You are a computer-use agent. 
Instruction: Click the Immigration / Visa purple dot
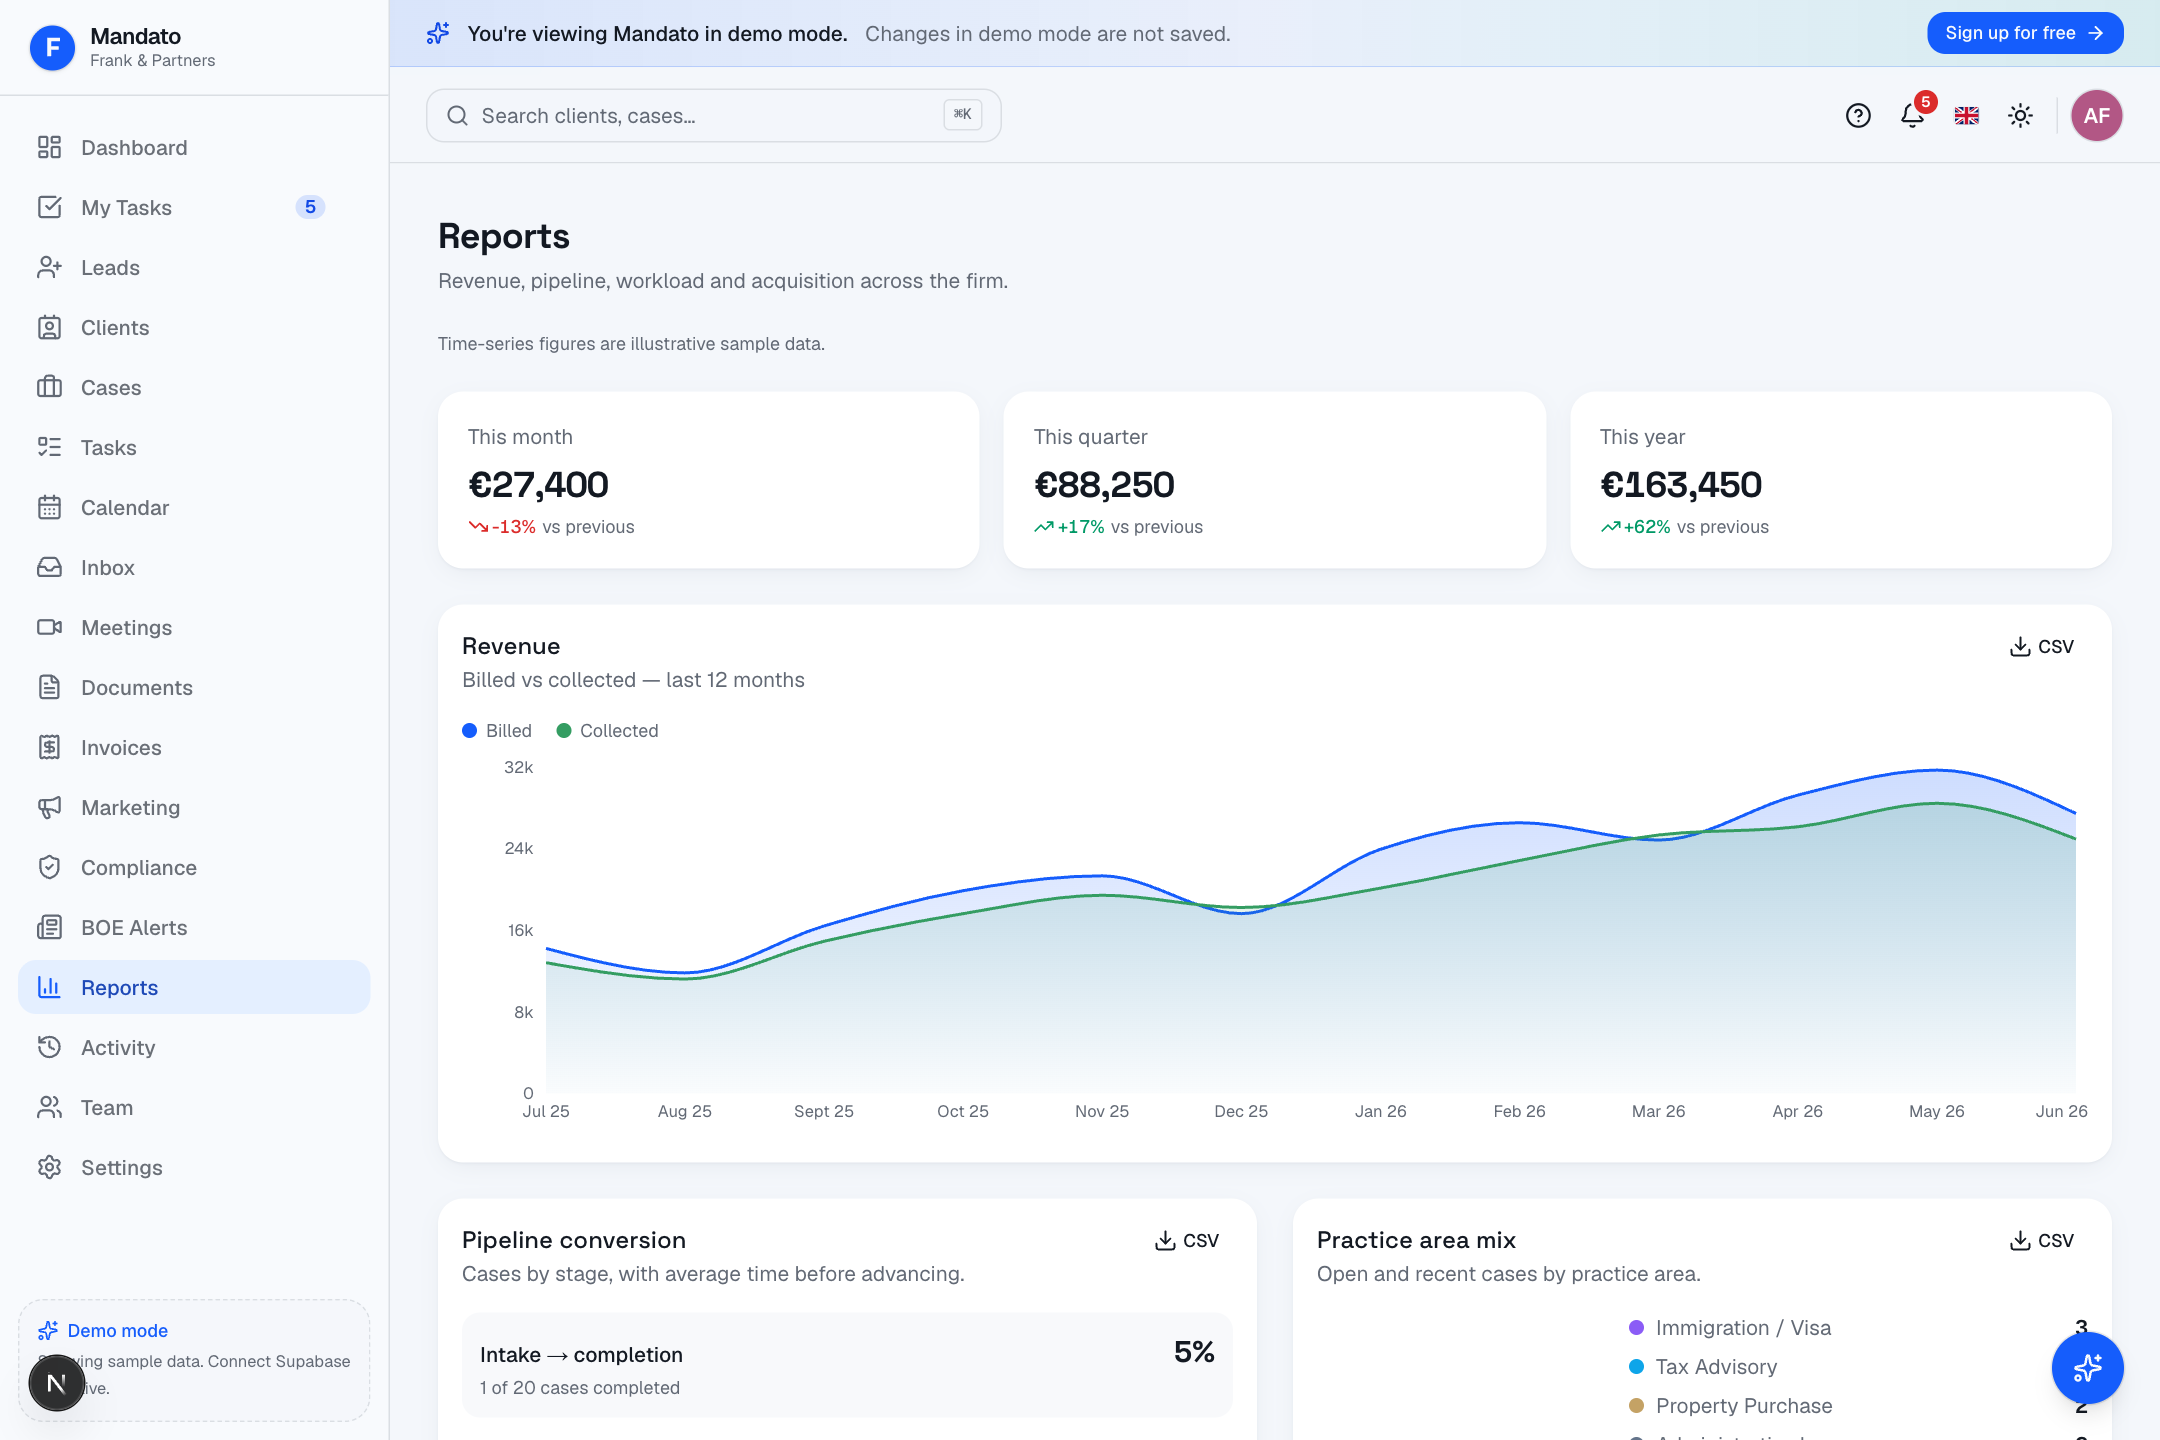1636,1328
